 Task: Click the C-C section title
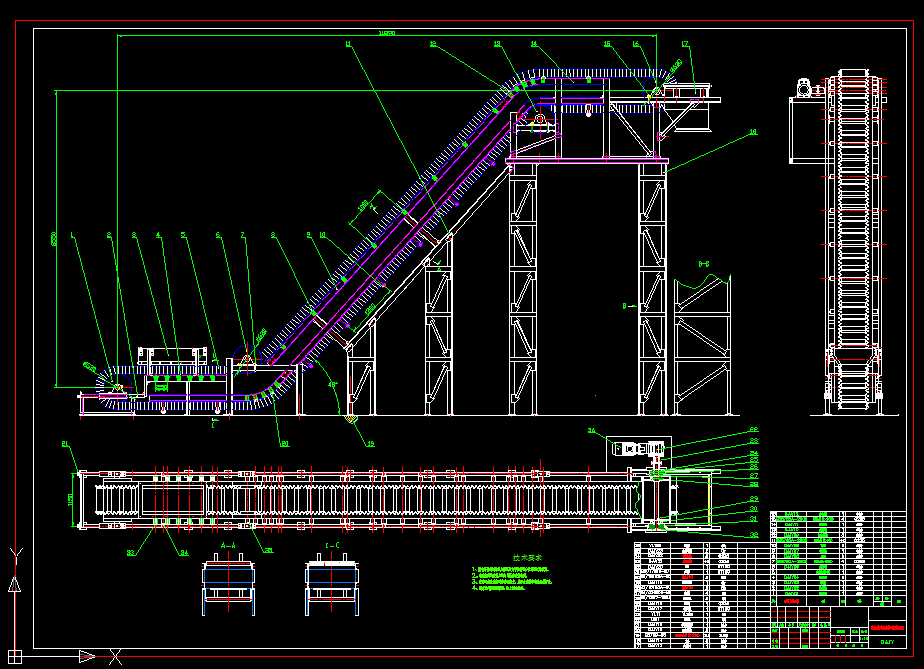pyautogui.click(x=332, y=545)
